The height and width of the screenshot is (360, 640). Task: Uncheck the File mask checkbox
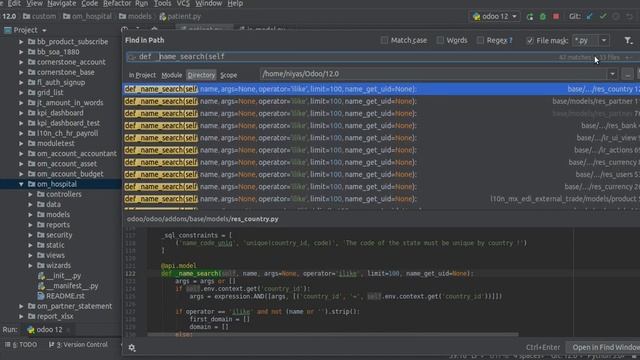point(530,40)
